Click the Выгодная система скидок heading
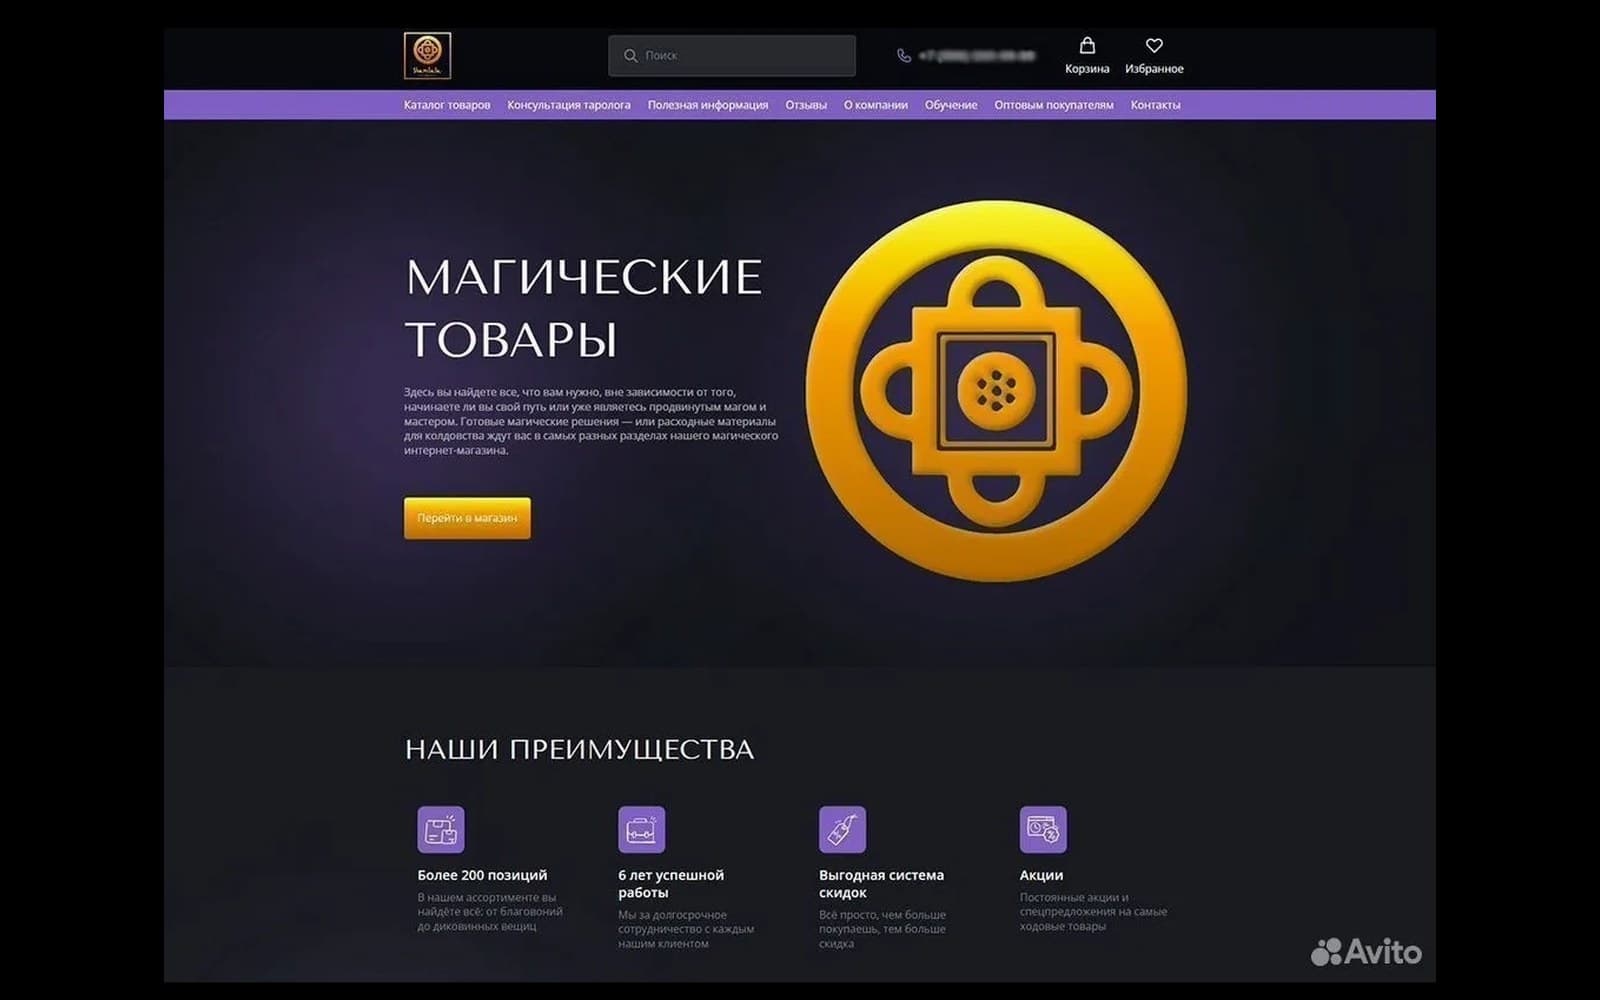 point(881,884)
